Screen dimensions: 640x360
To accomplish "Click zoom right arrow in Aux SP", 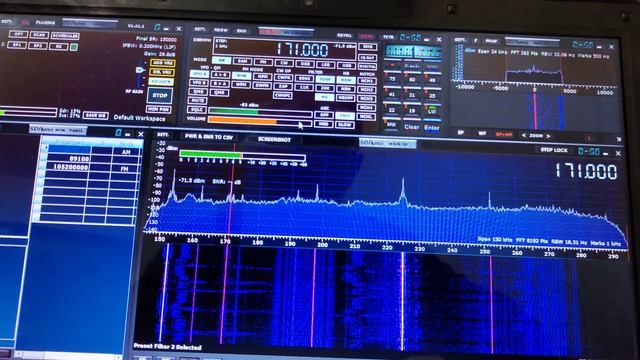I will click(548, 136).
